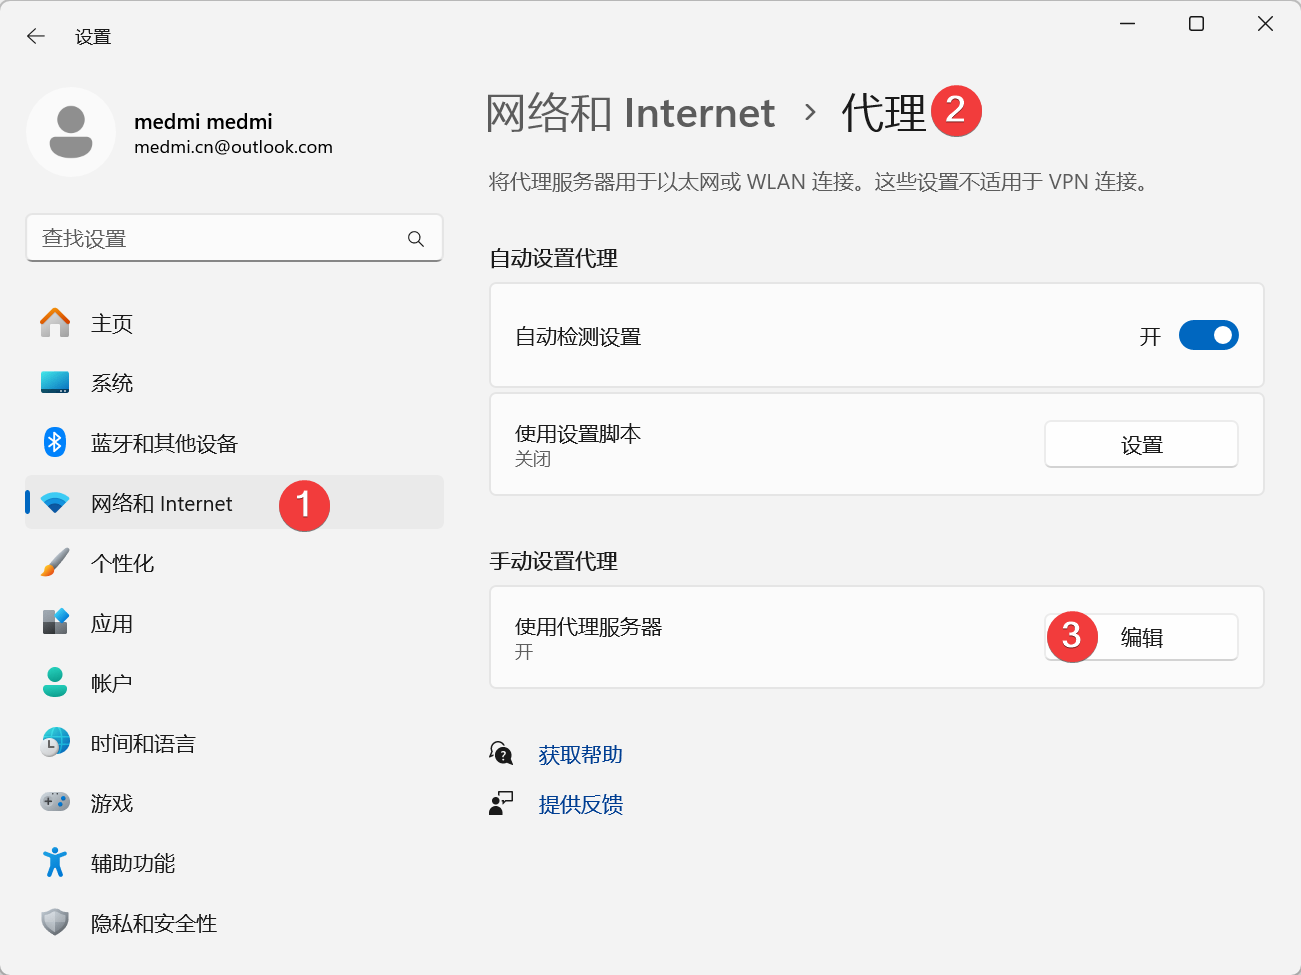Click the search magnifier icon

pyautogui.click(x=416, y=239)
